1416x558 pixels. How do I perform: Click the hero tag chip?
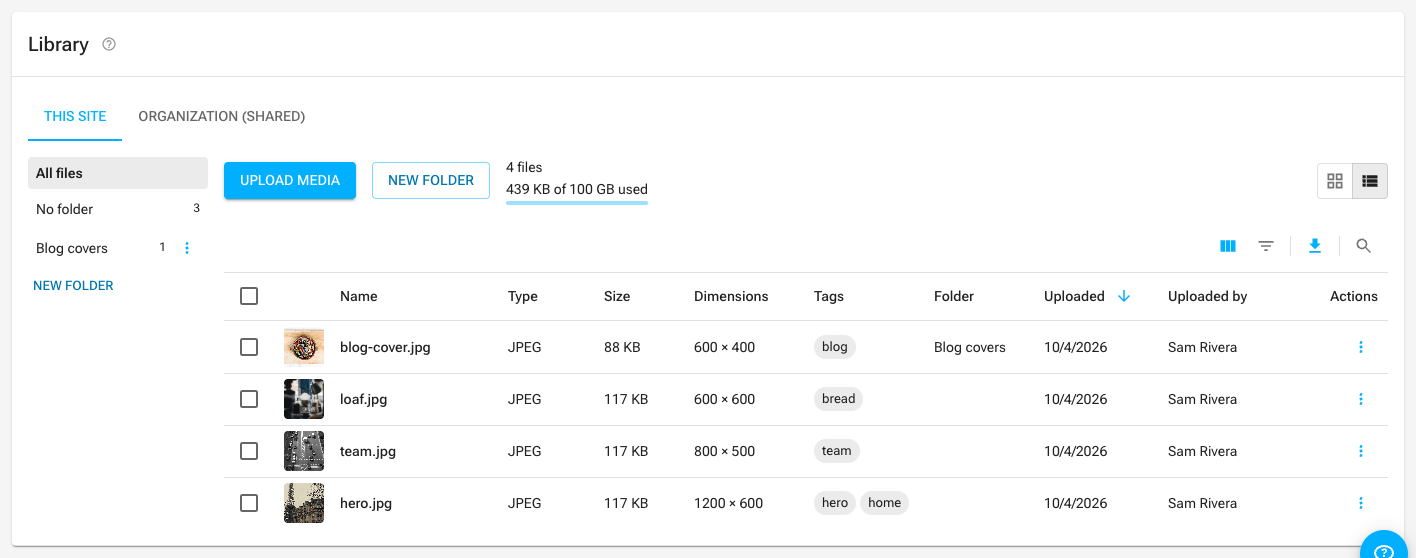coord(835,503)
